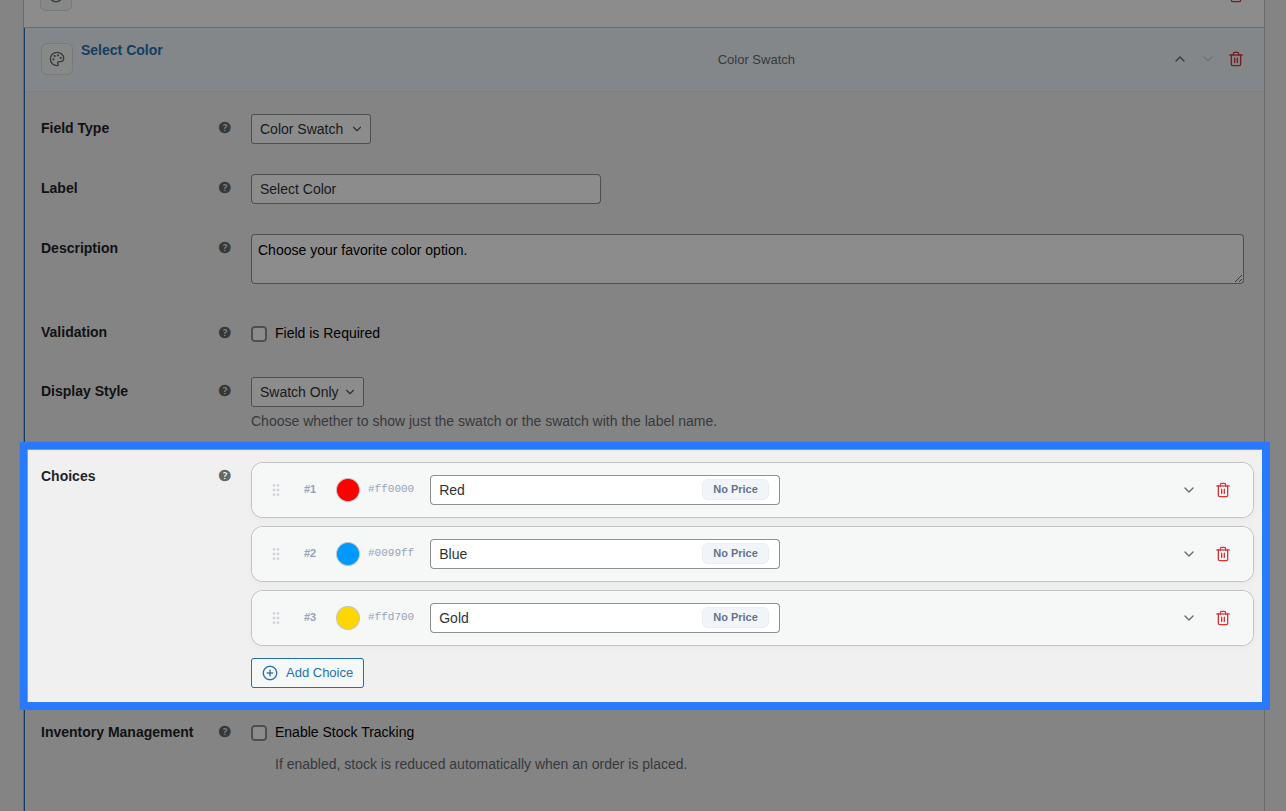Click No Price badge on Red choice
The width and height of the screenshot is (1286, 811).
click(x=735, y=490)
